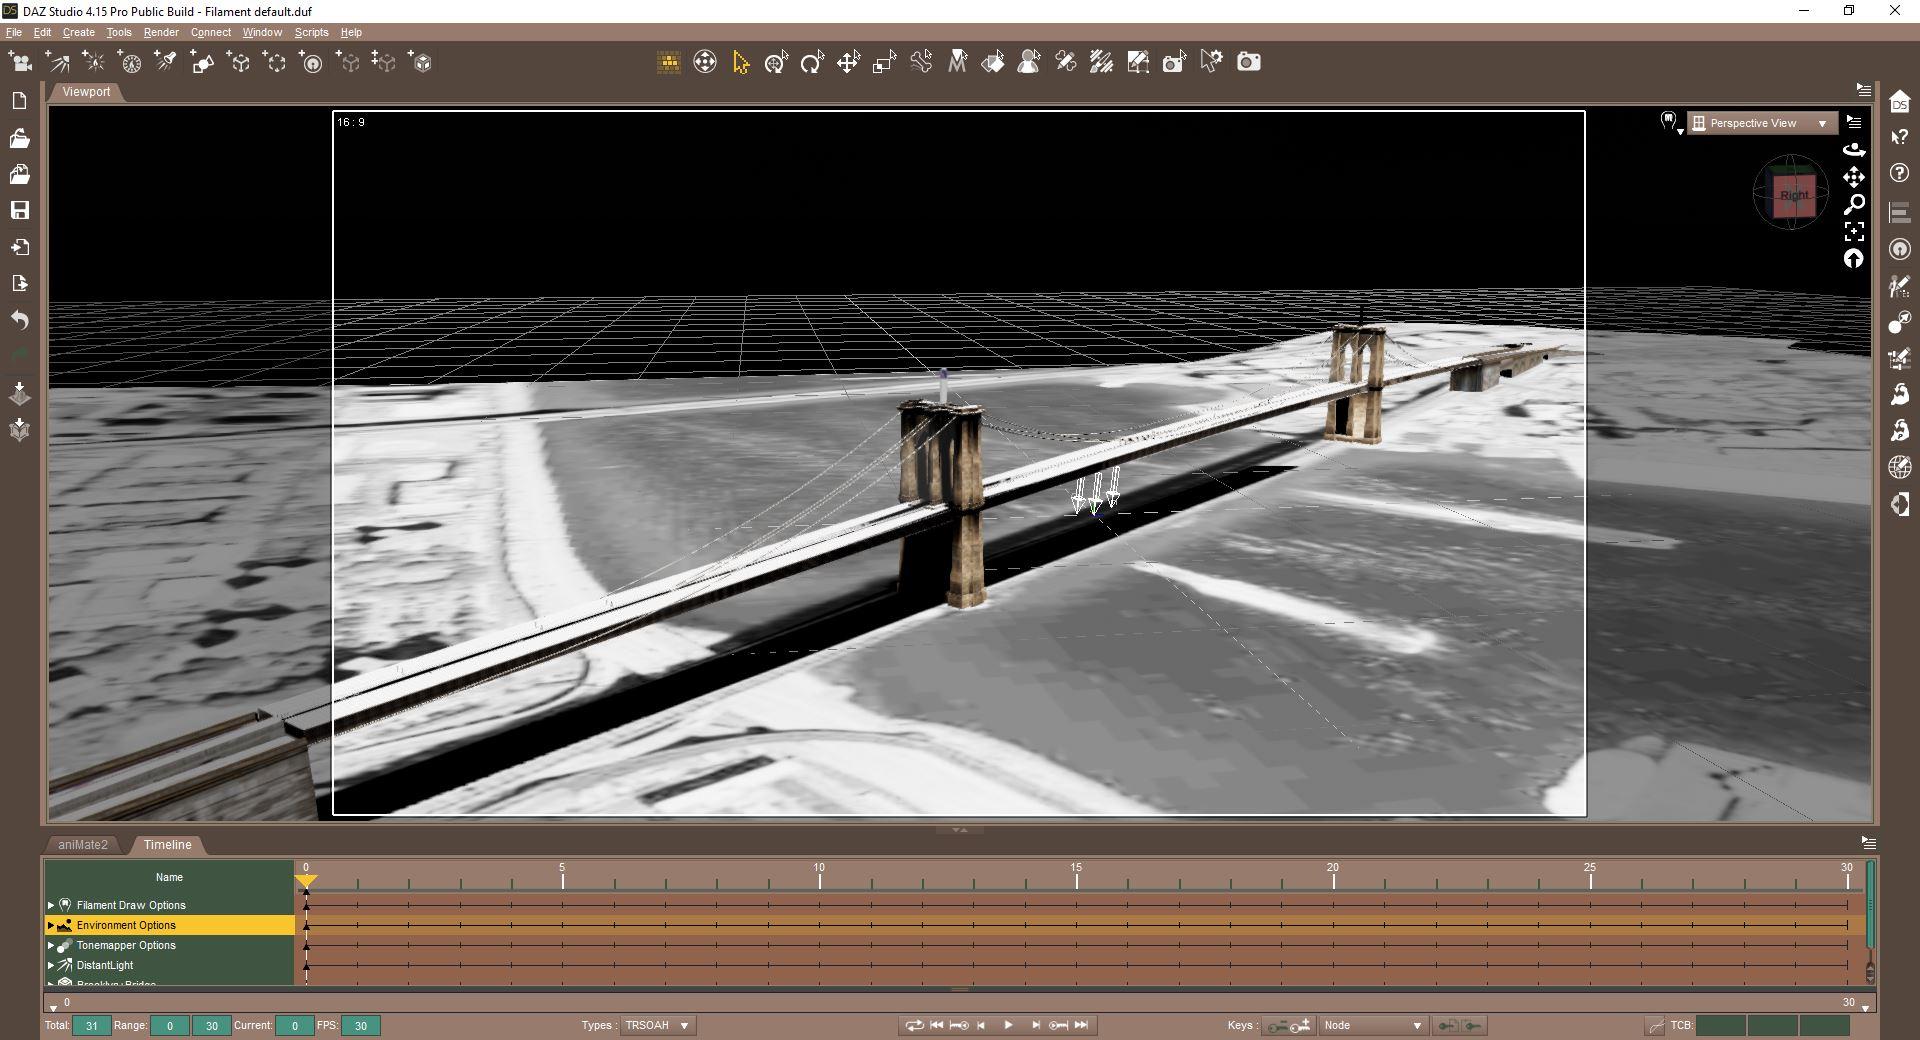Click the Render camera icon in toolbar
The width and height of the screenshot is (1920, 1040).
pyautogui.click(x=1249, y=63)
